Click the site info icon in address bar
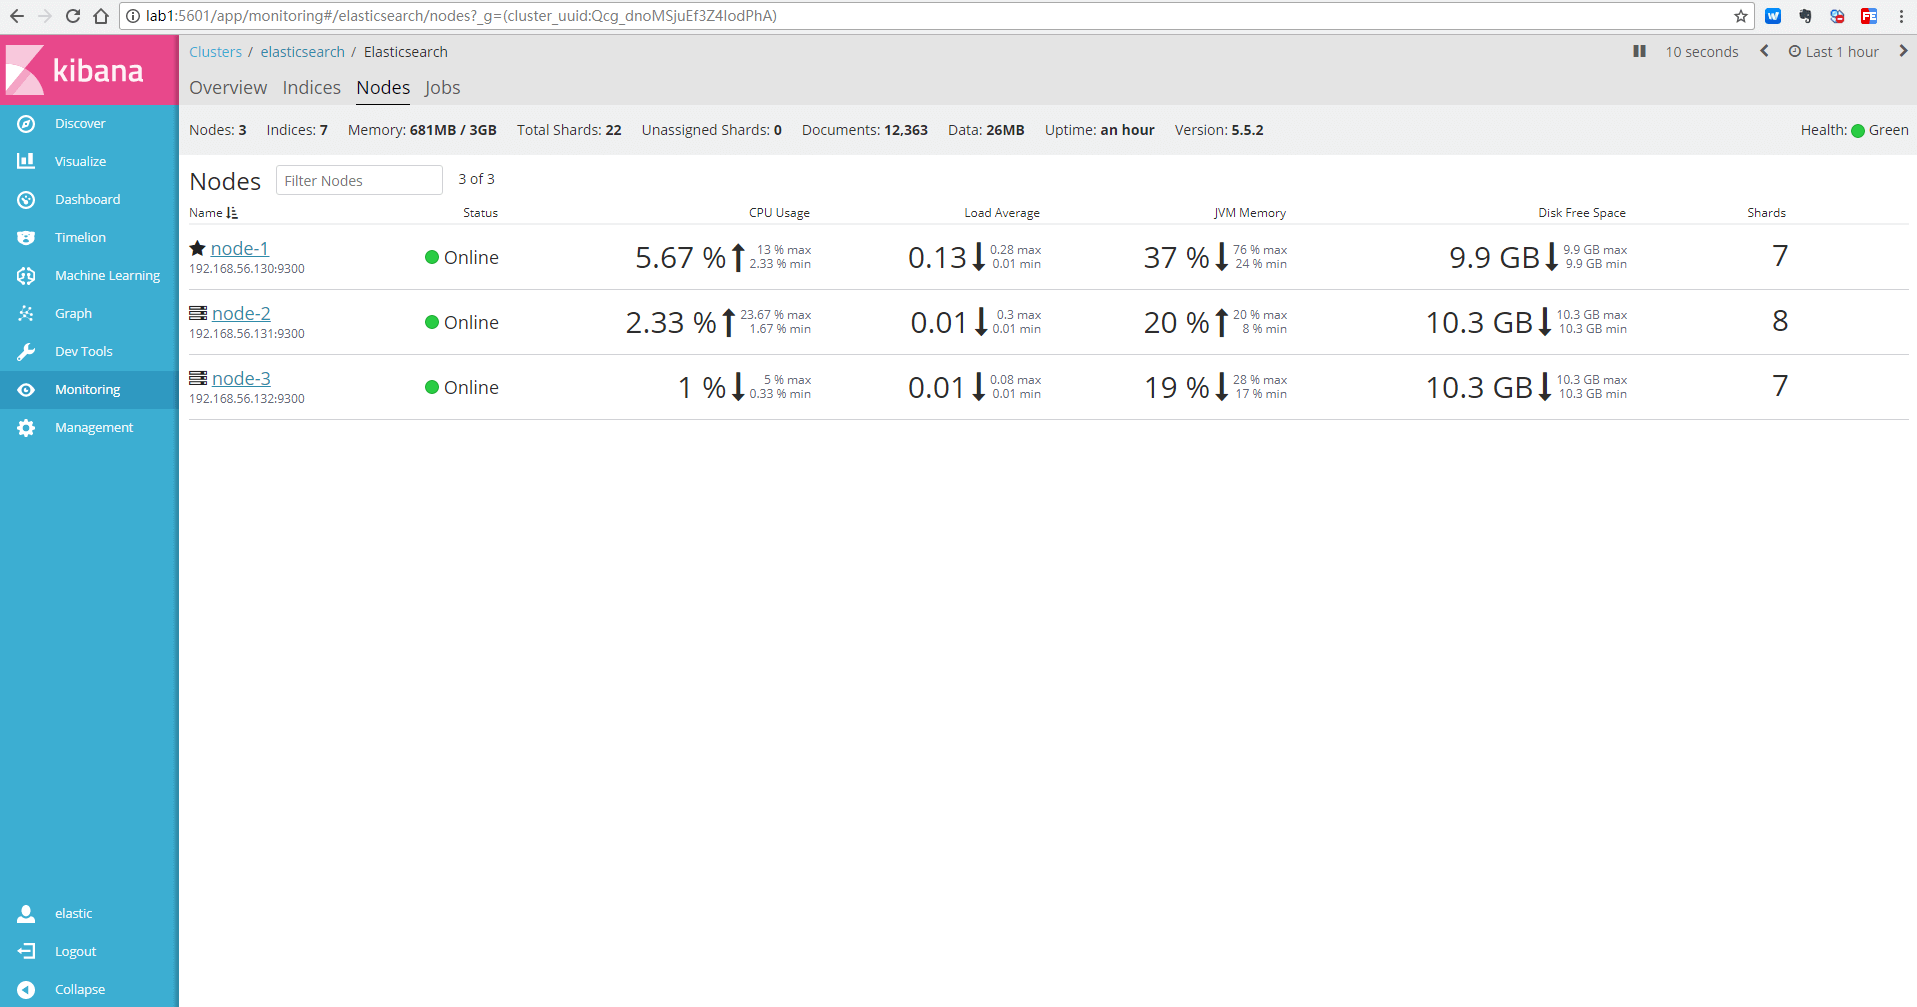The height and width of the screenshot is (1007, 1917). coord(133,16)
